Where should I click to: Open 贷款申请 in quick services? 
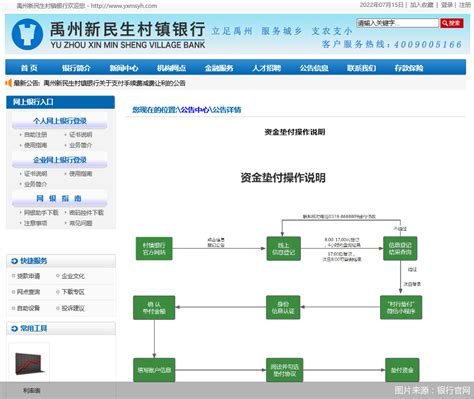tap(28, 276)
